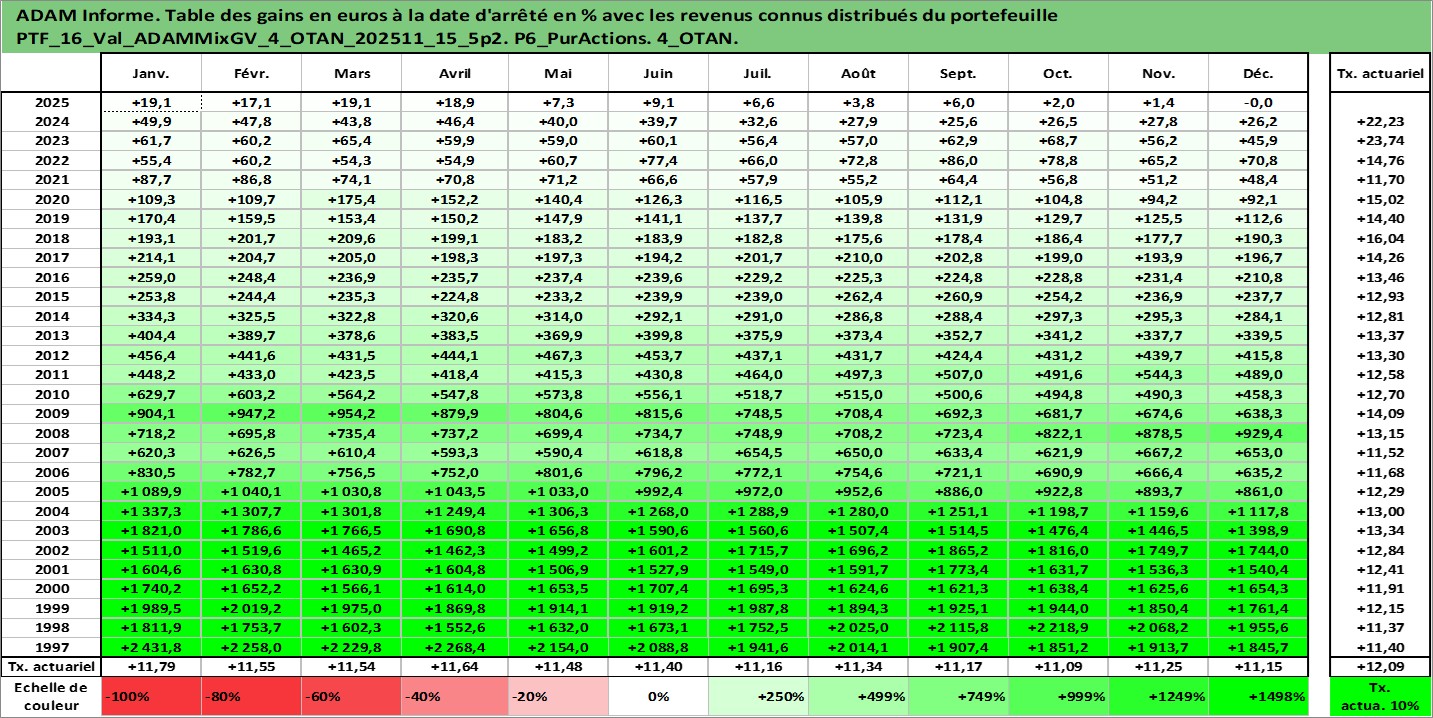Click the 'Mars' column header
Screen dimensions: 1433x718
352,74
